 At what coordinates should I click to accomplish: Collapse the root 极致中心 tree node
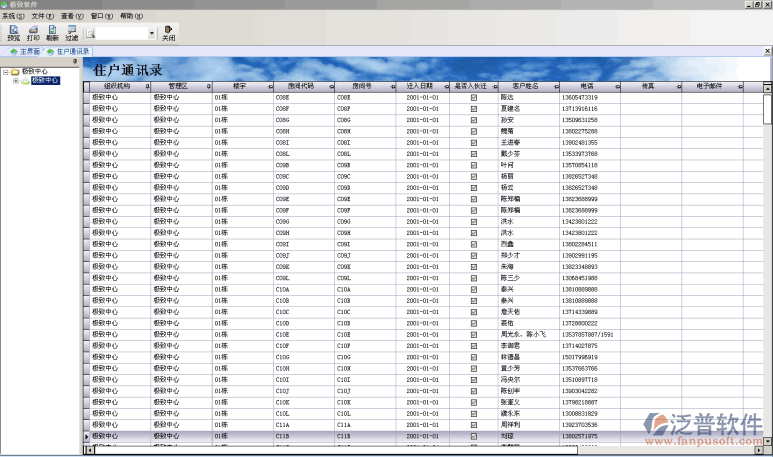point(5,72)
